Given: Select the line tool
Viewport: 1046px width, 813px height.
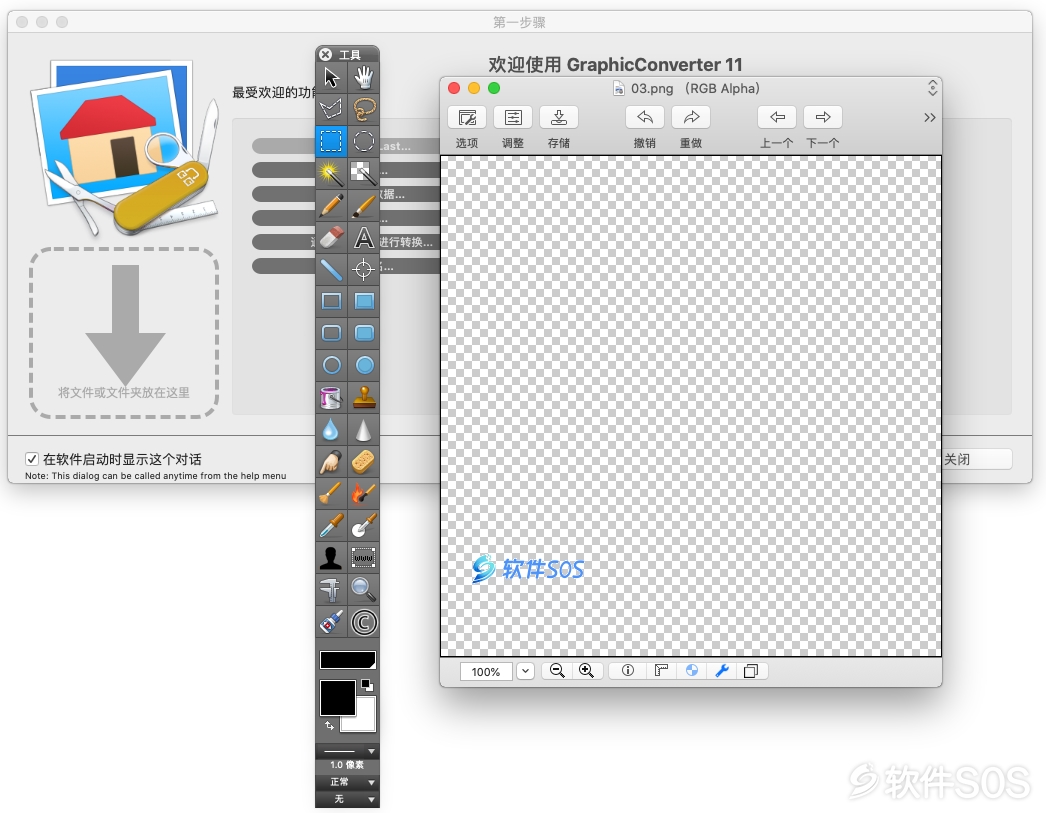Looking at the screenshot, I should pyautogui.click(x=332, y=269).
